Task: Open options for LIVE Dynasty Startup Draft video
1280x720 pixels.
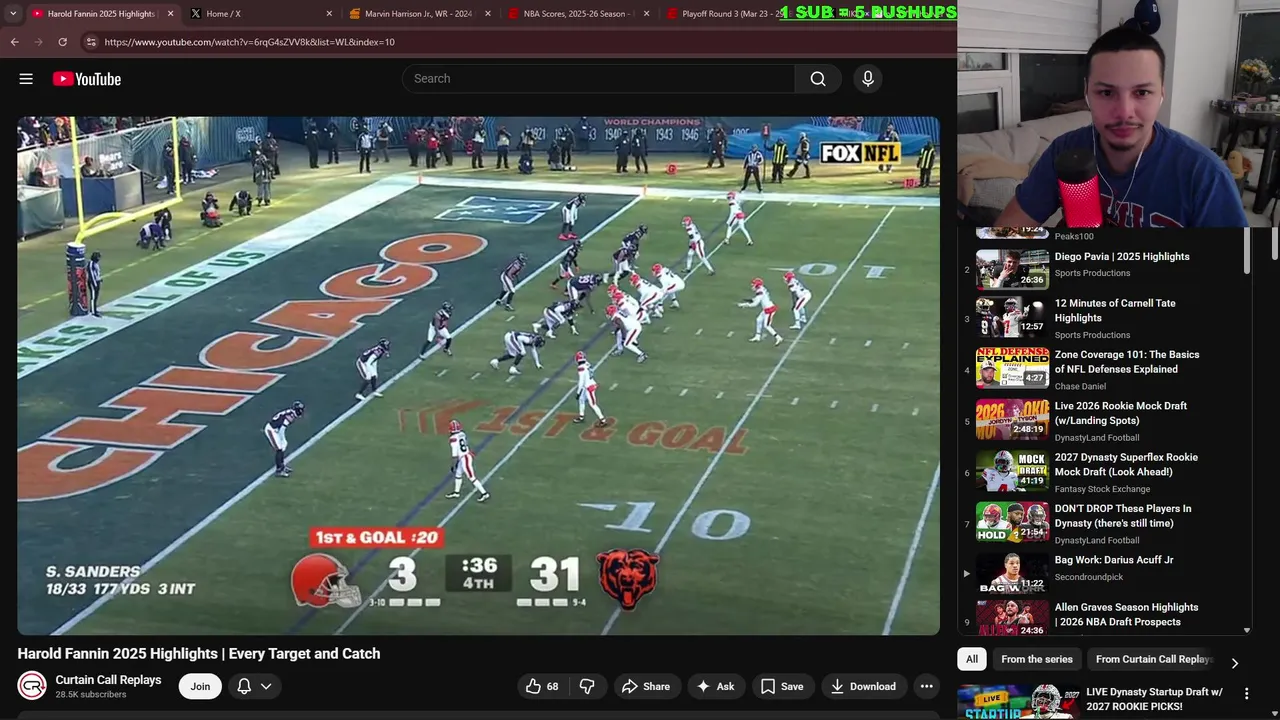Action: [1246, 693]
